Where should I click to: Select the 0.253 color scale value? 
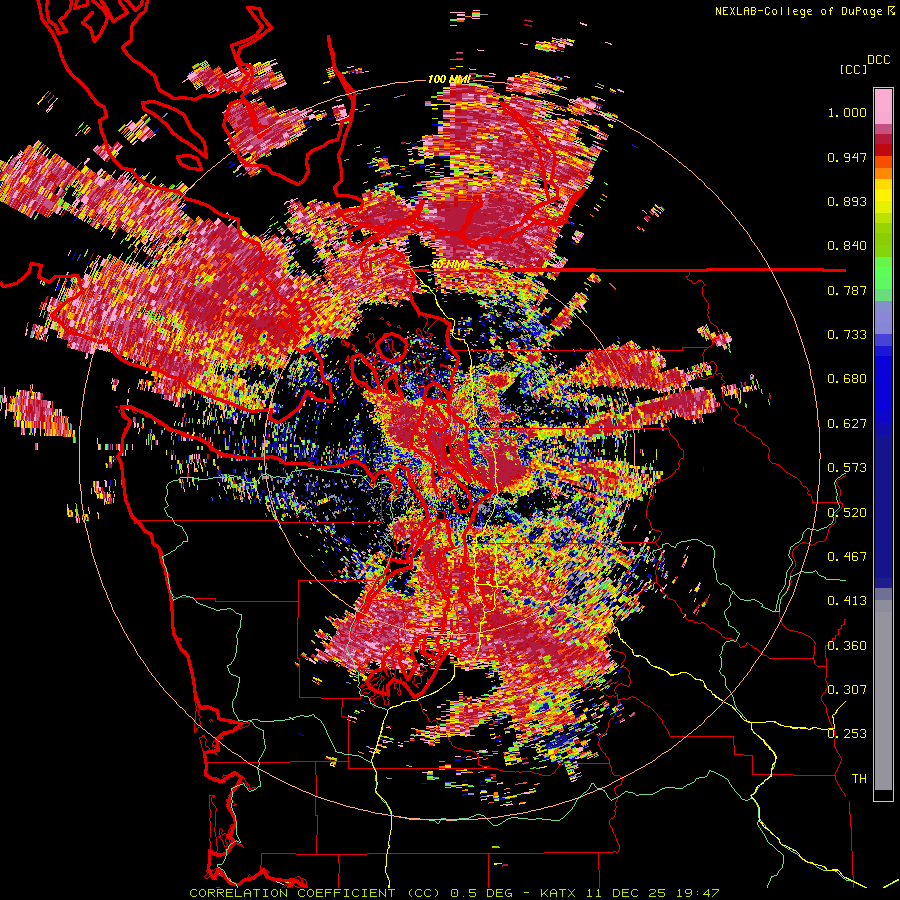coord(847,734)
